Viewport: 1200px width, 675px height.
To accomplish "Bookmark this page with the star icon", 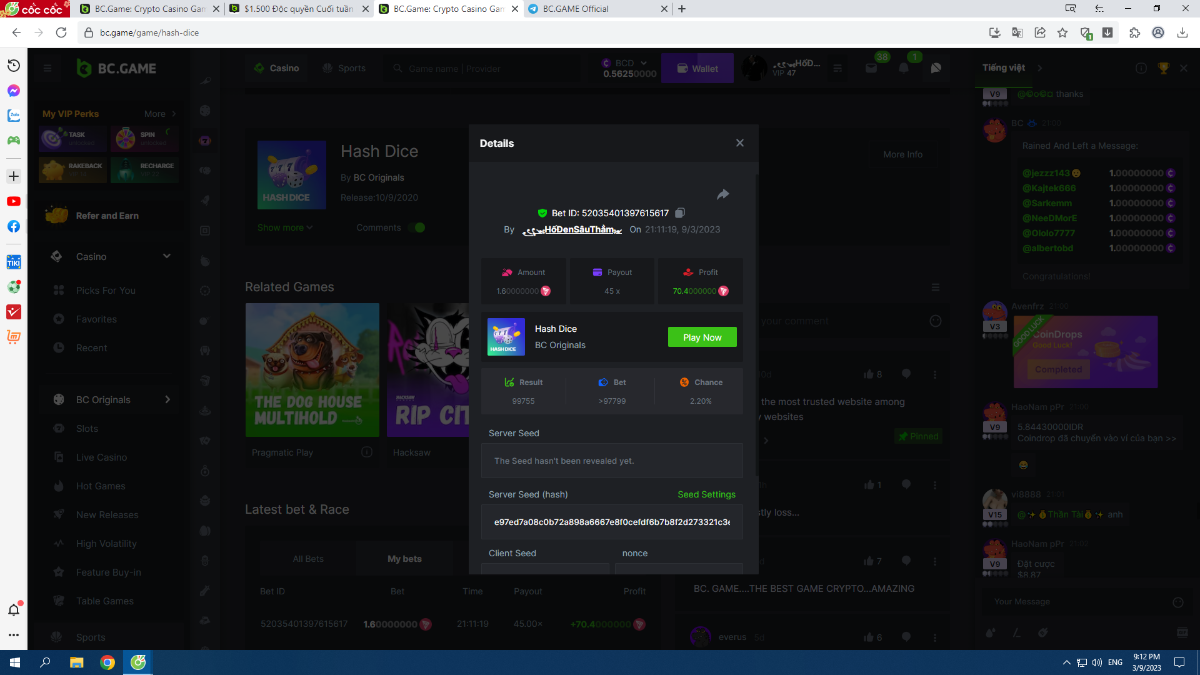I will point(1063,32).
